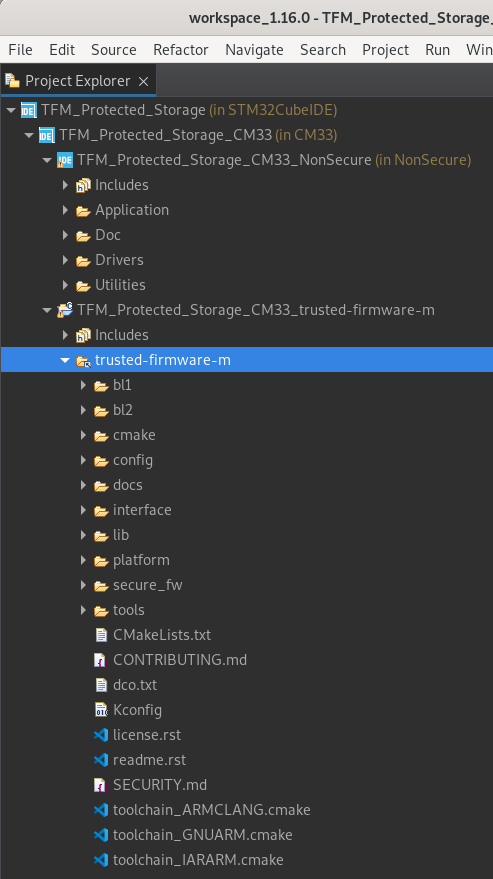The width and height of the screenshot is (493, 879).
Task: Expand the secure_fw folder
Action: [83, 585]
